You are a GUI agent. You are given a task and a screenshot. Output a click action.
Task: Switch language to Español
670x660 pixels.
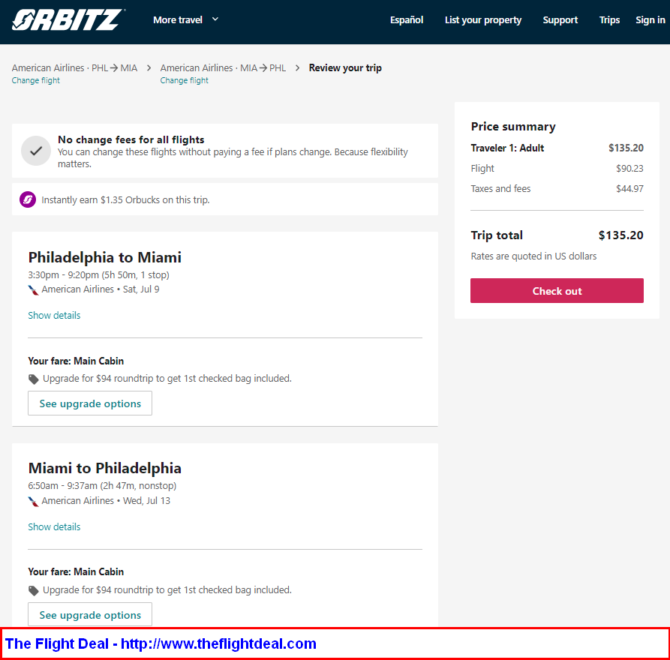coord(406,20)
